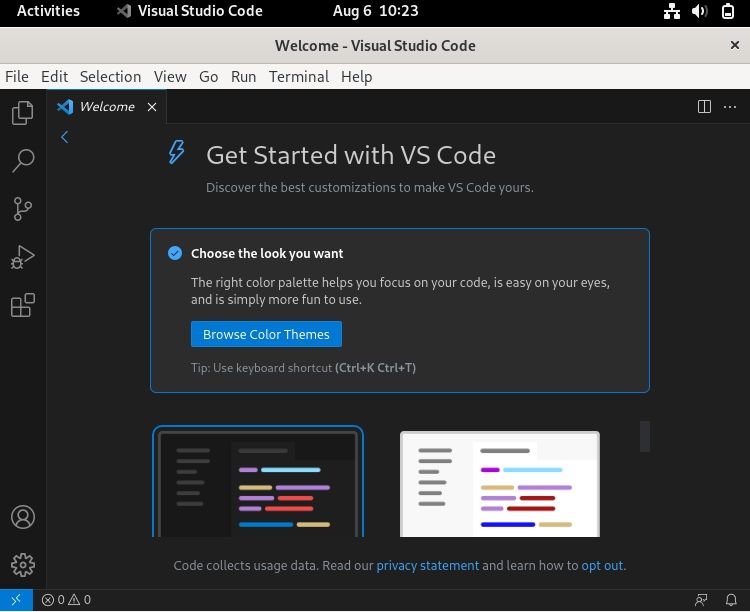Open the Source Control view
The width and height of the screenshot is (750, 612).
coord(22,208)
